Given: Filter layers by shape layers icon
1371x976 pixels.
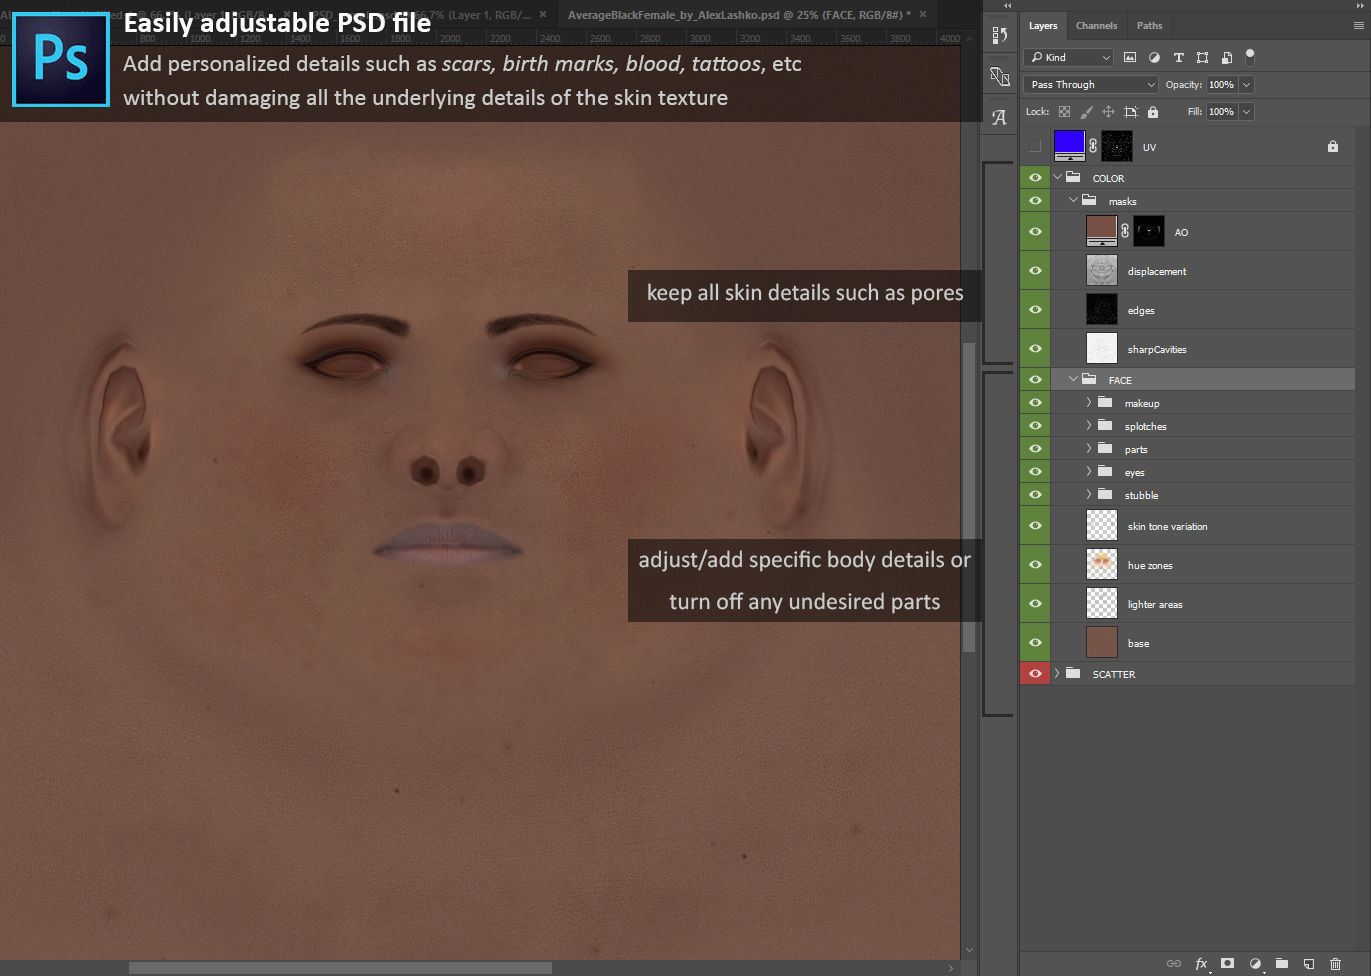Looking at the screenshot, I should [x=1202, y=57].
